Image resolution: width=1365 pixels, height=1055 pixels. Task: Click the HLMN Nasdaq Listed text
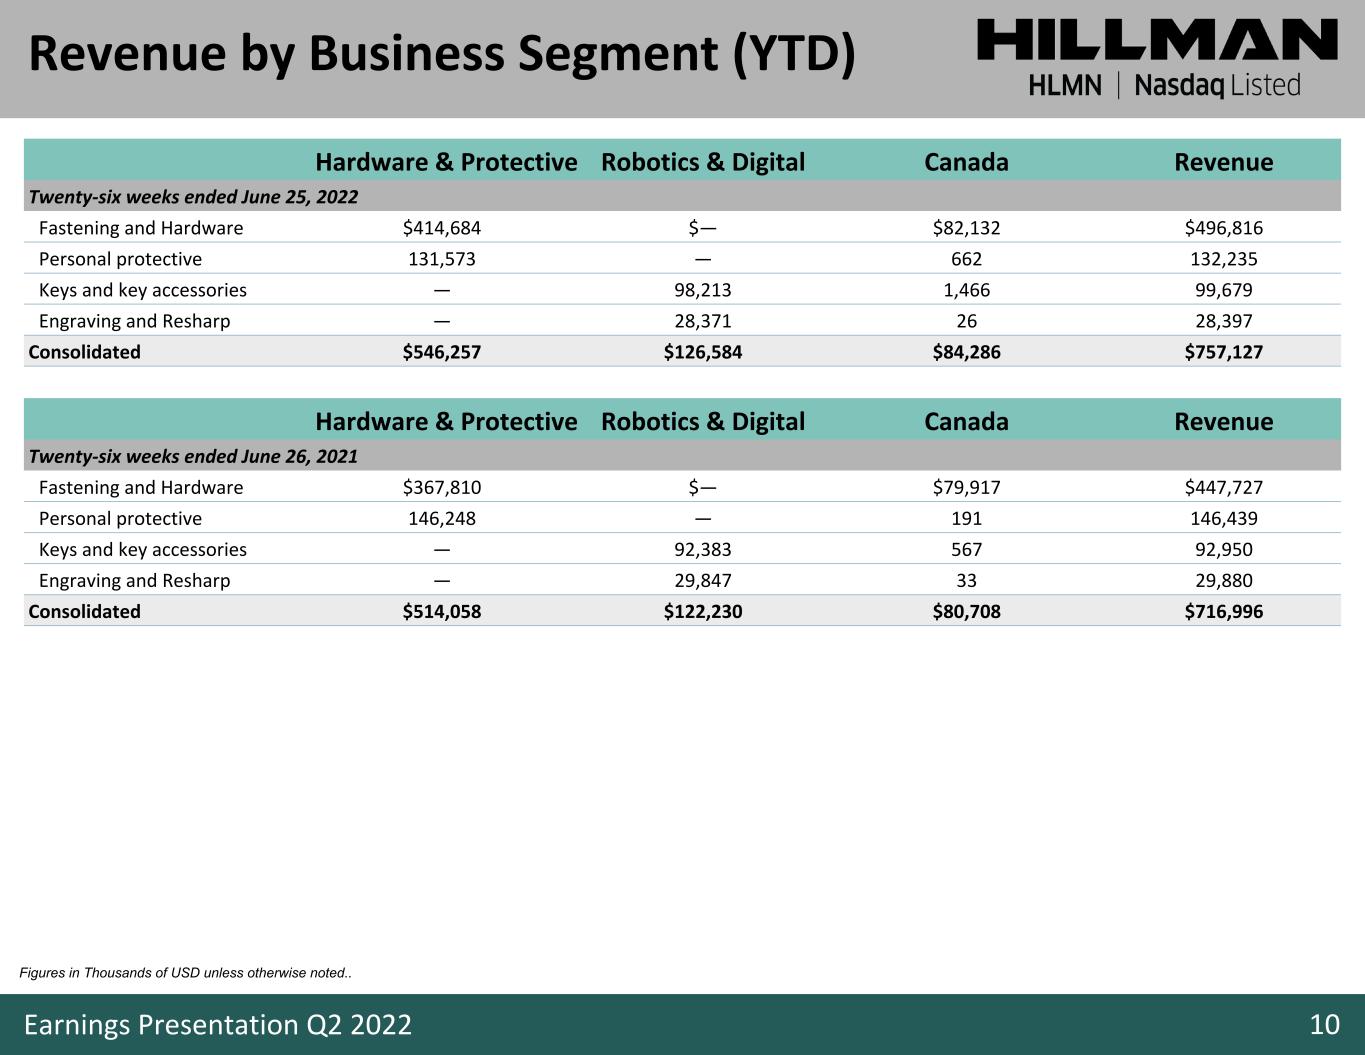1165,86
